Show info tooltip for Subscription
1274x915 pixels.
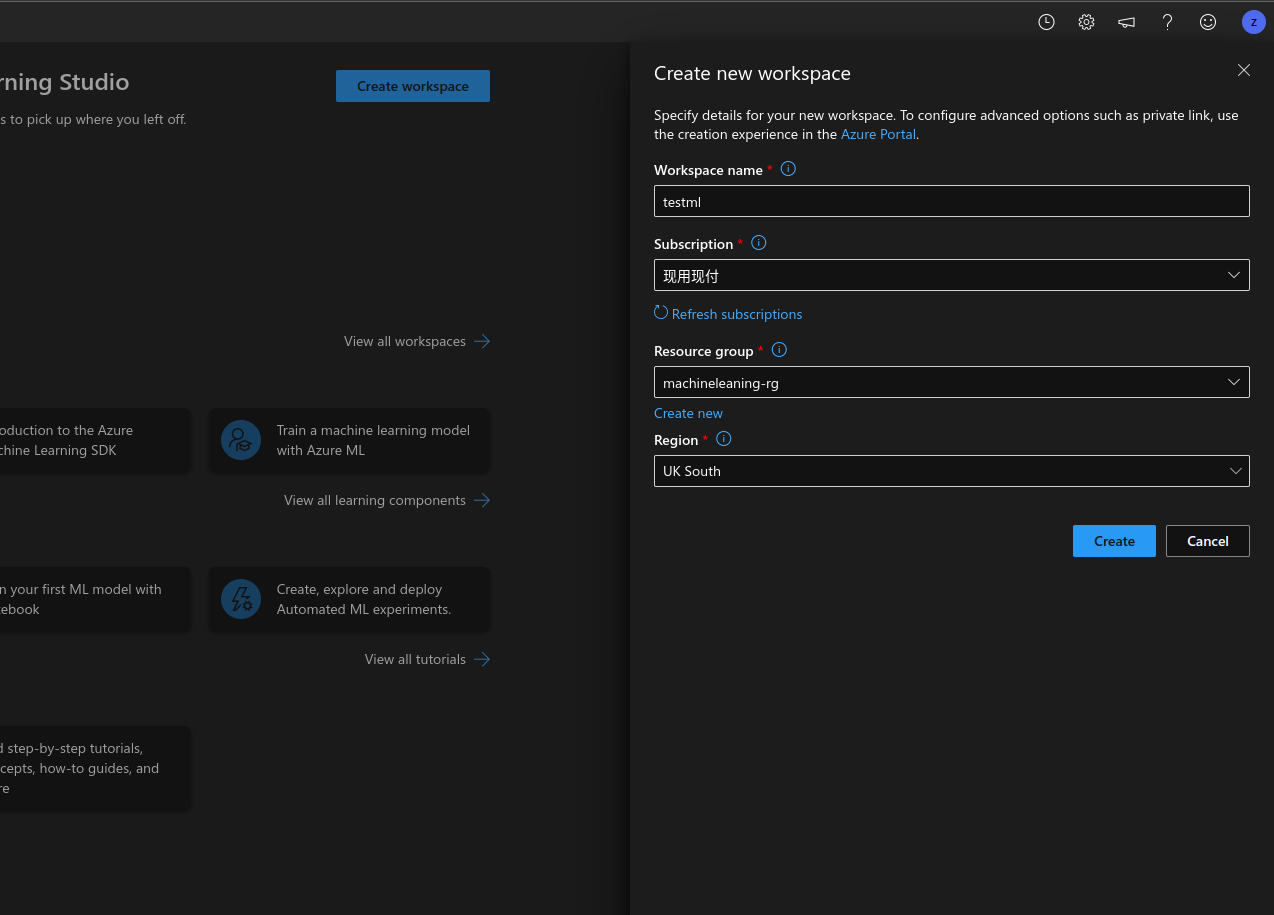click(x=758, y=243)
